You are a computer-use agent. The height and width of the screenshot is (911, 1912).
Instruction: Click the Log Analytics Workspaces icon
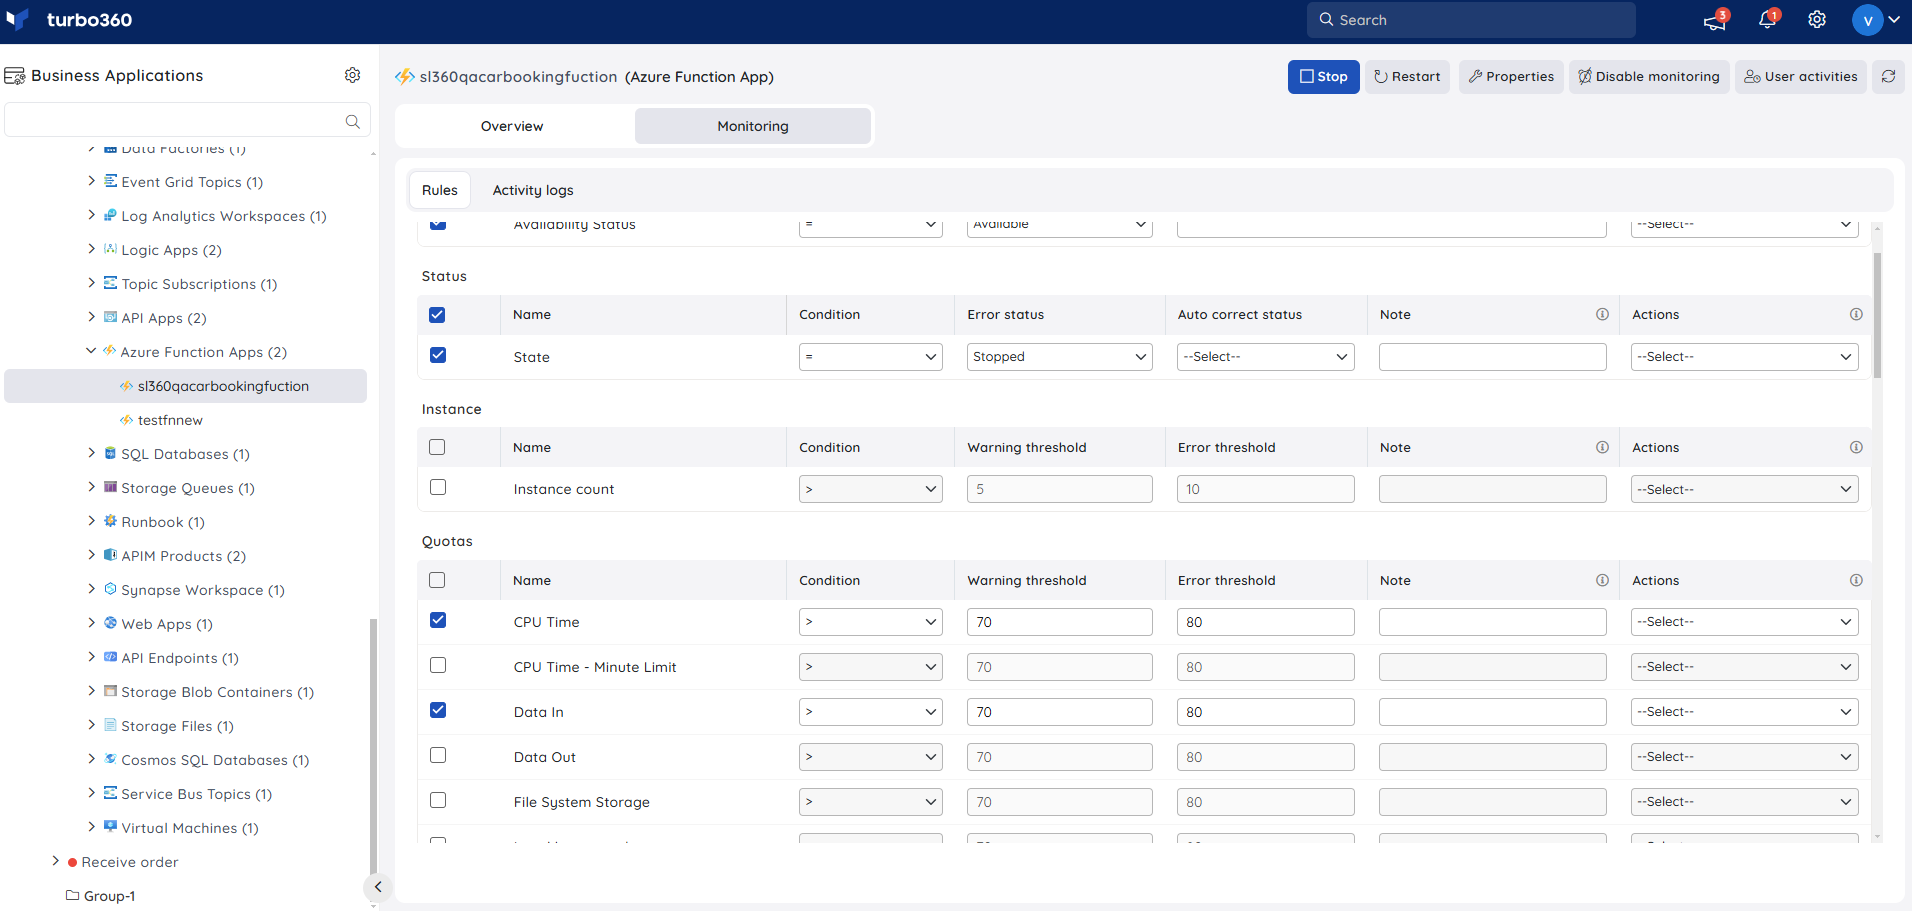[x=111, y=215]
